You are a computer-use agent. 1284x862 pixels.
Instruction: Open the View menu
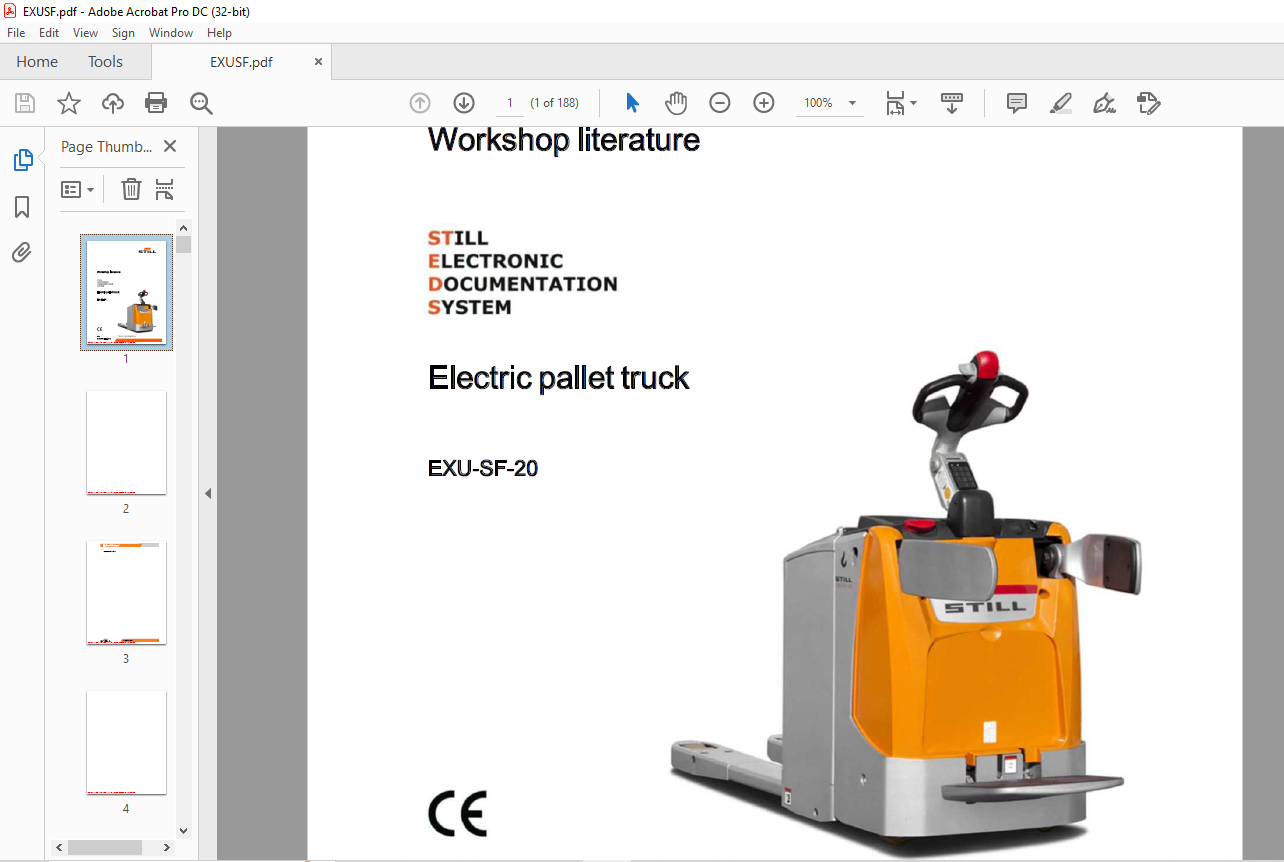click(86, 33)
